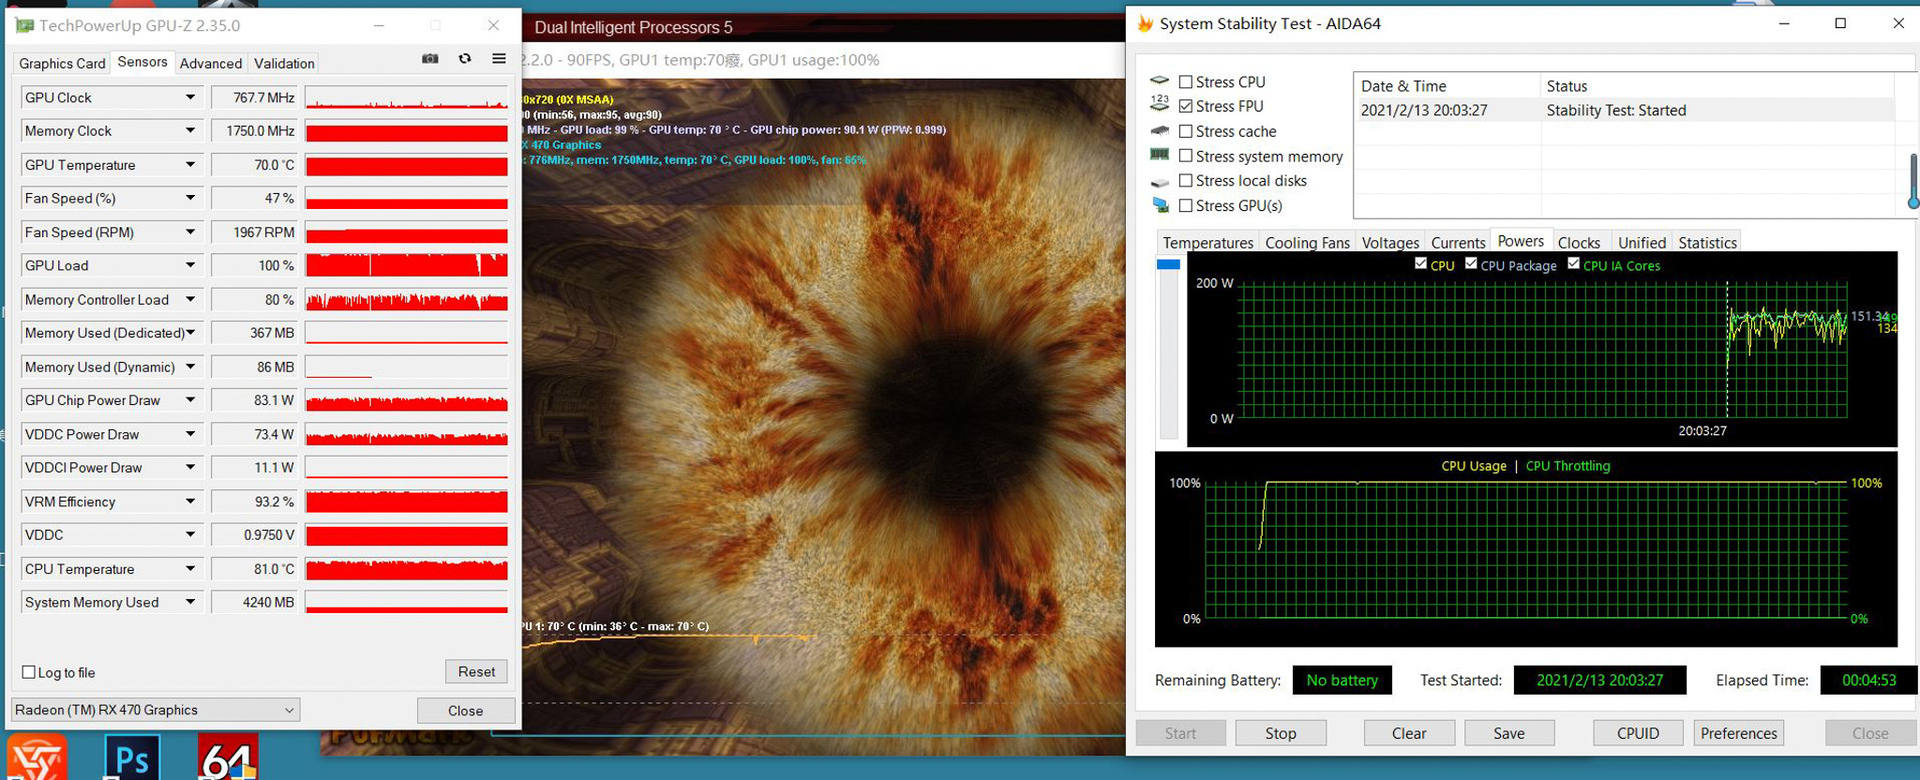Open Radeon RX 470 Graphics device selector

(x=155, y=710)
